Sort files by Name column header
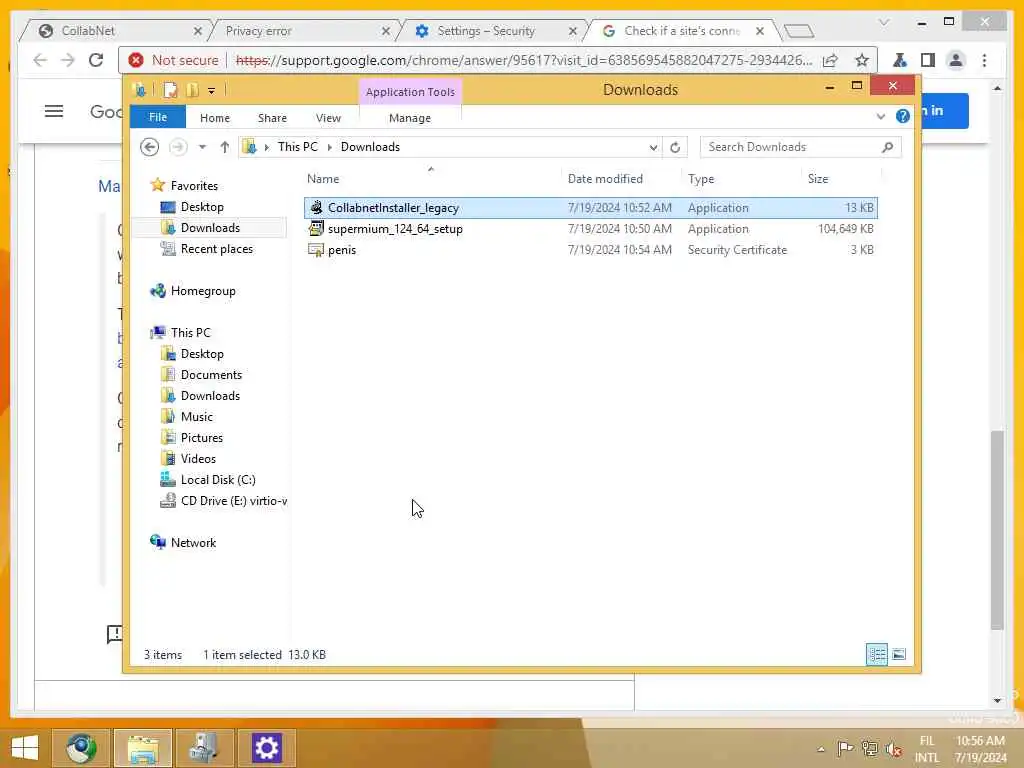1024x768 pixels. (x=323, y=178)
